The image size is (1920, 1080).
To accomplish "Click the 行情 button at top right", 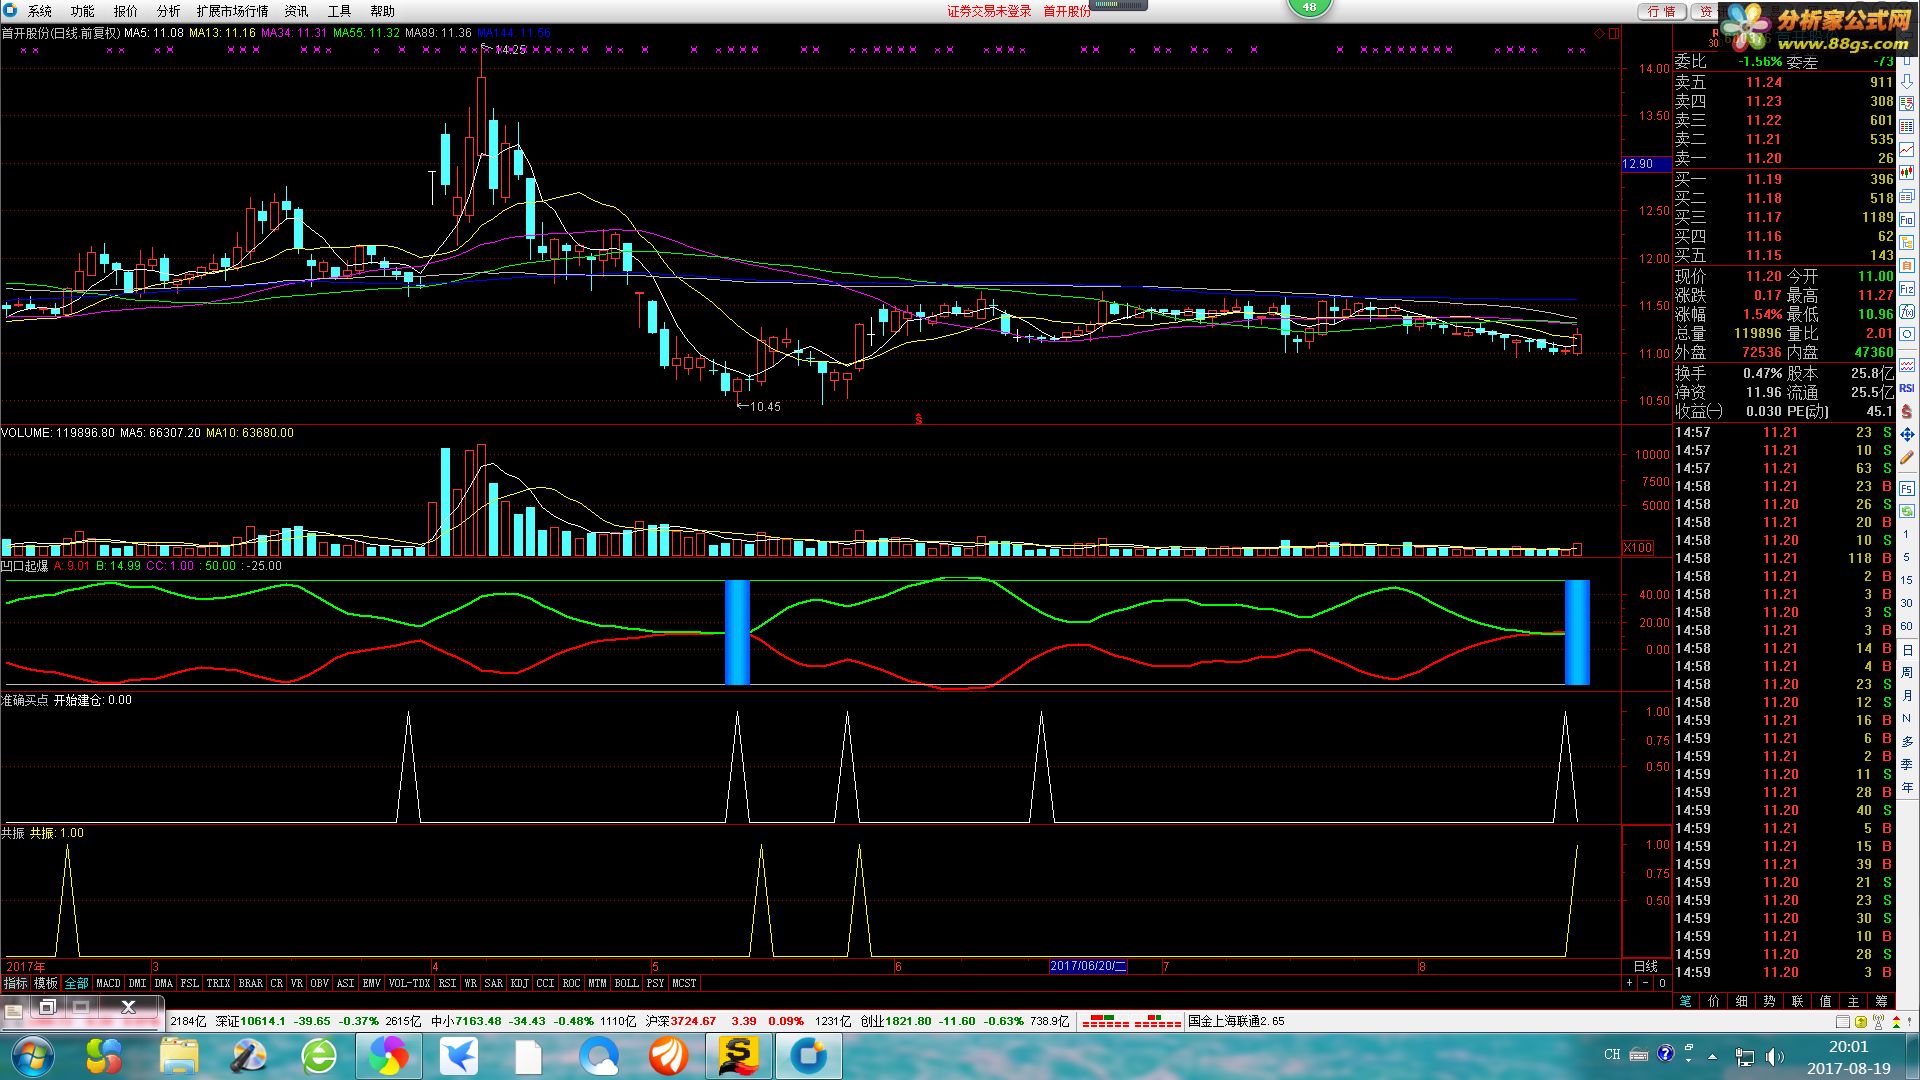I will tap(1662, 11).
